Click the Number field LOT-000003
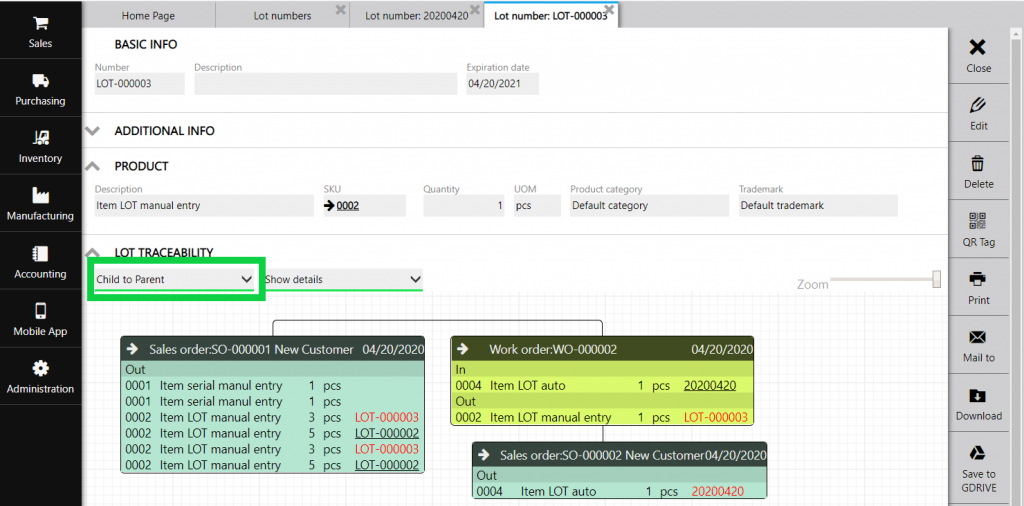 [140, 84]
